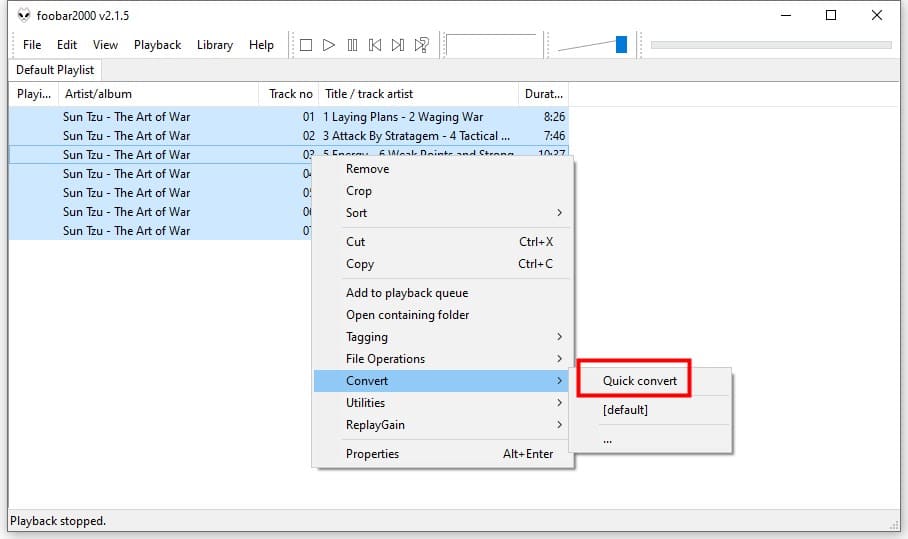This screenshot has height=539, width=908.
Task: Start playback with the Play button
Action: click(x=329, y=45)
